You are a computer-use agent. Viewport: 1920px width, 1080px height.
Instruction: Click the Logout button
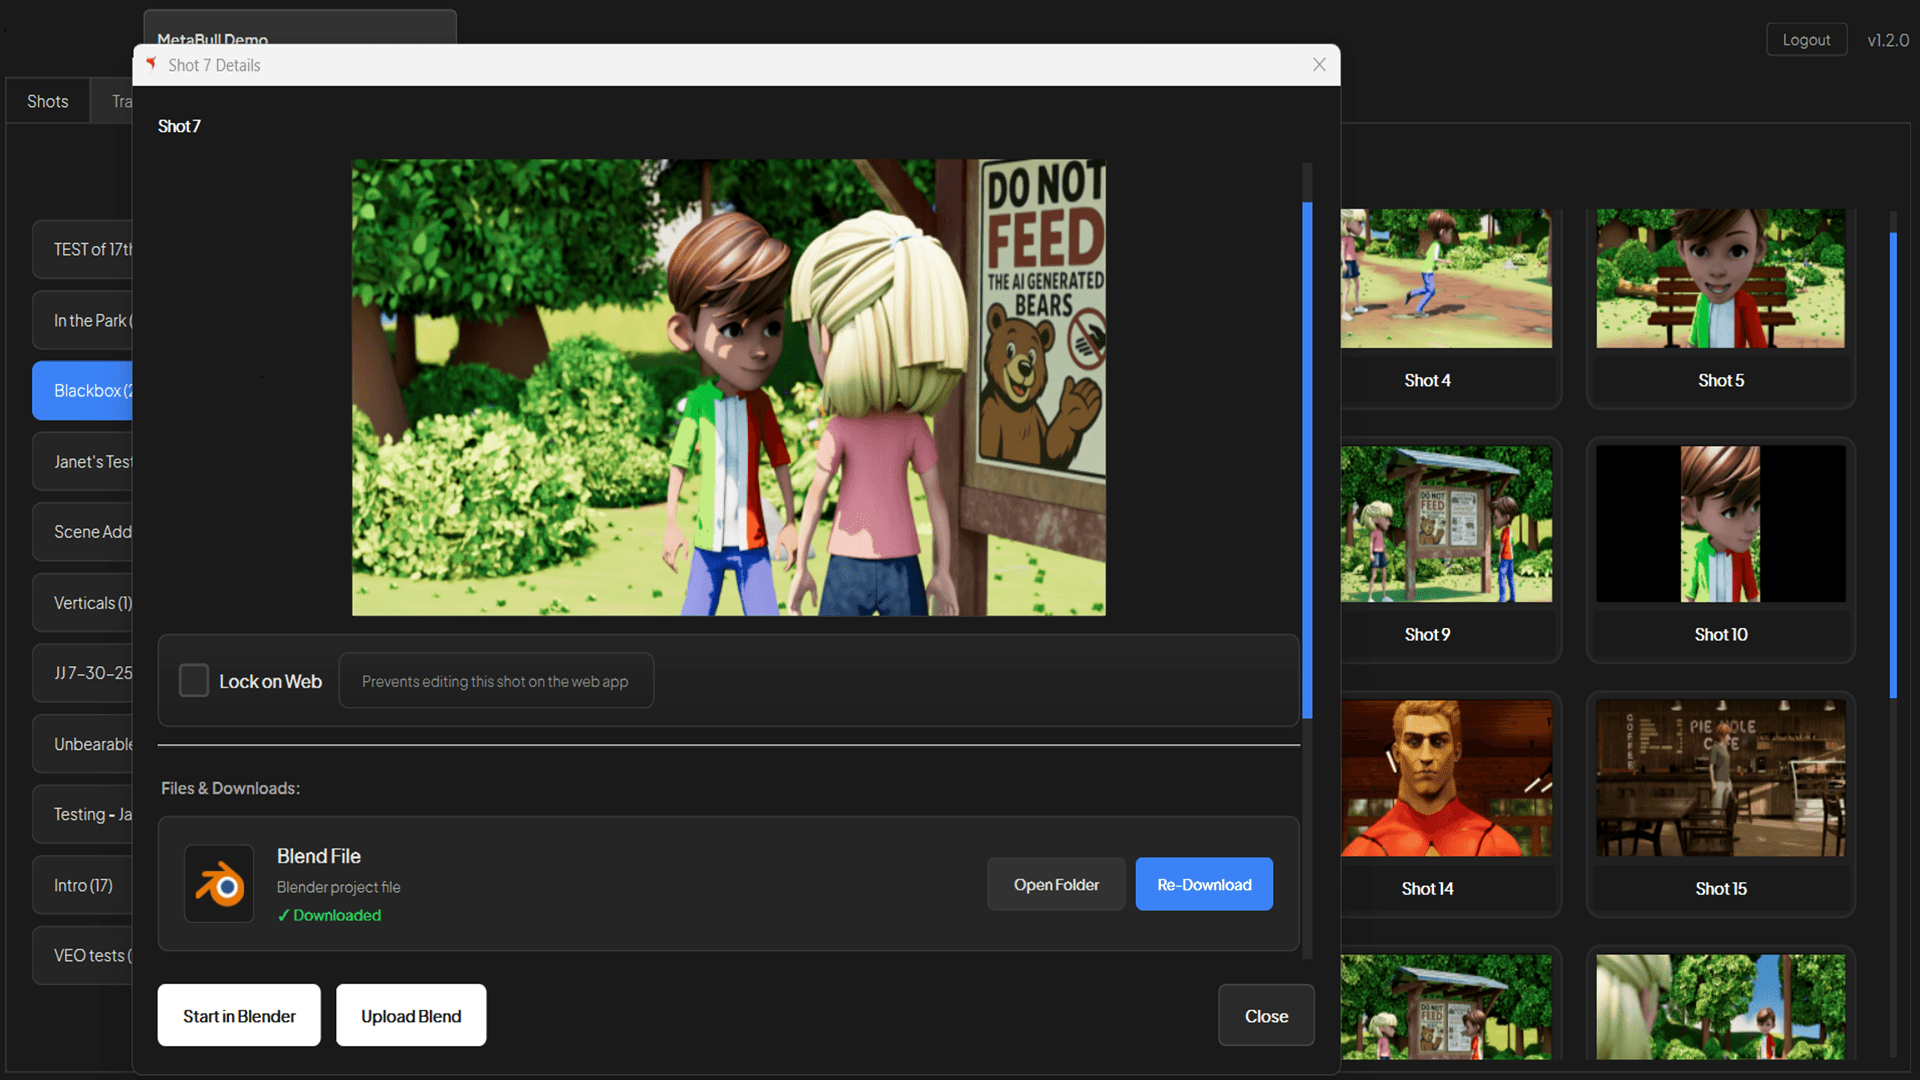pos(1805,40)
